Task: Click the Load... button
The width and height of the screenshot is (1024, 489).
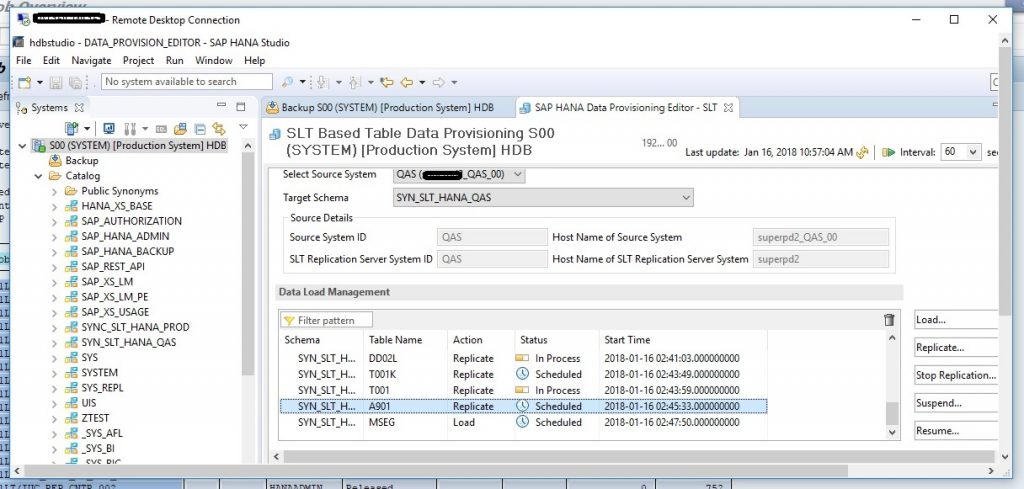Action: (955, 320)
